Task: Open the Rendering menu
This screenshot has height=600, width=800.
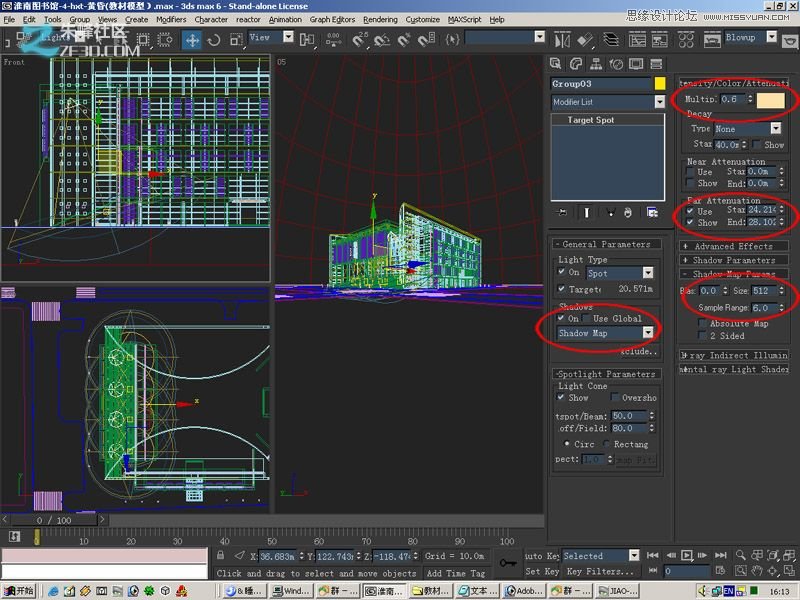Action: pyautogui.click(x=380, y=19)
